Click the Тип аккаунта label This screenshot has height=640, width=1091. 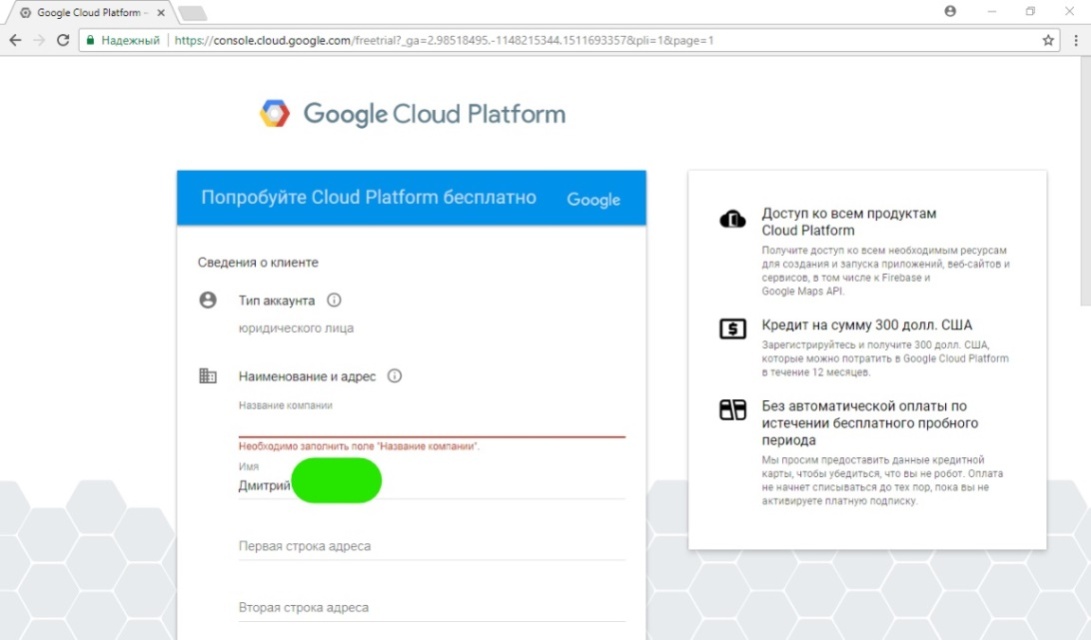[x=276, y=301]
